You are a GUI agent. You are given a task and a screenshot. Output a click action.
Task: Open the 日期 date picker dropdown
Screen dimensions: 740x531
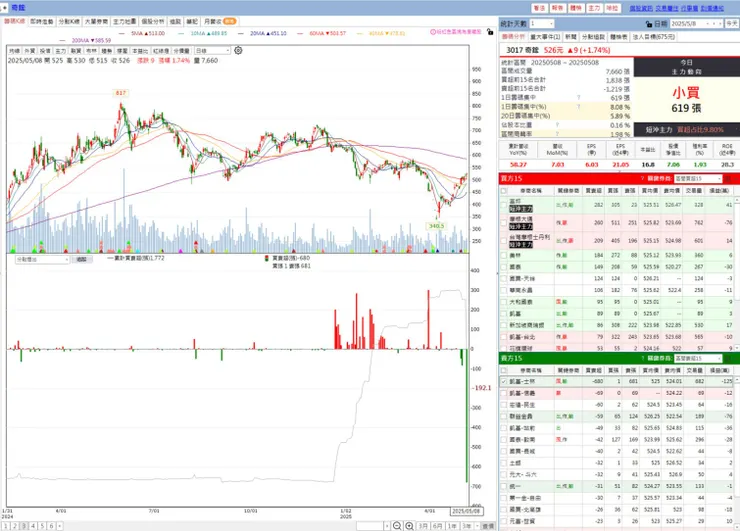[x=707, y=24]
